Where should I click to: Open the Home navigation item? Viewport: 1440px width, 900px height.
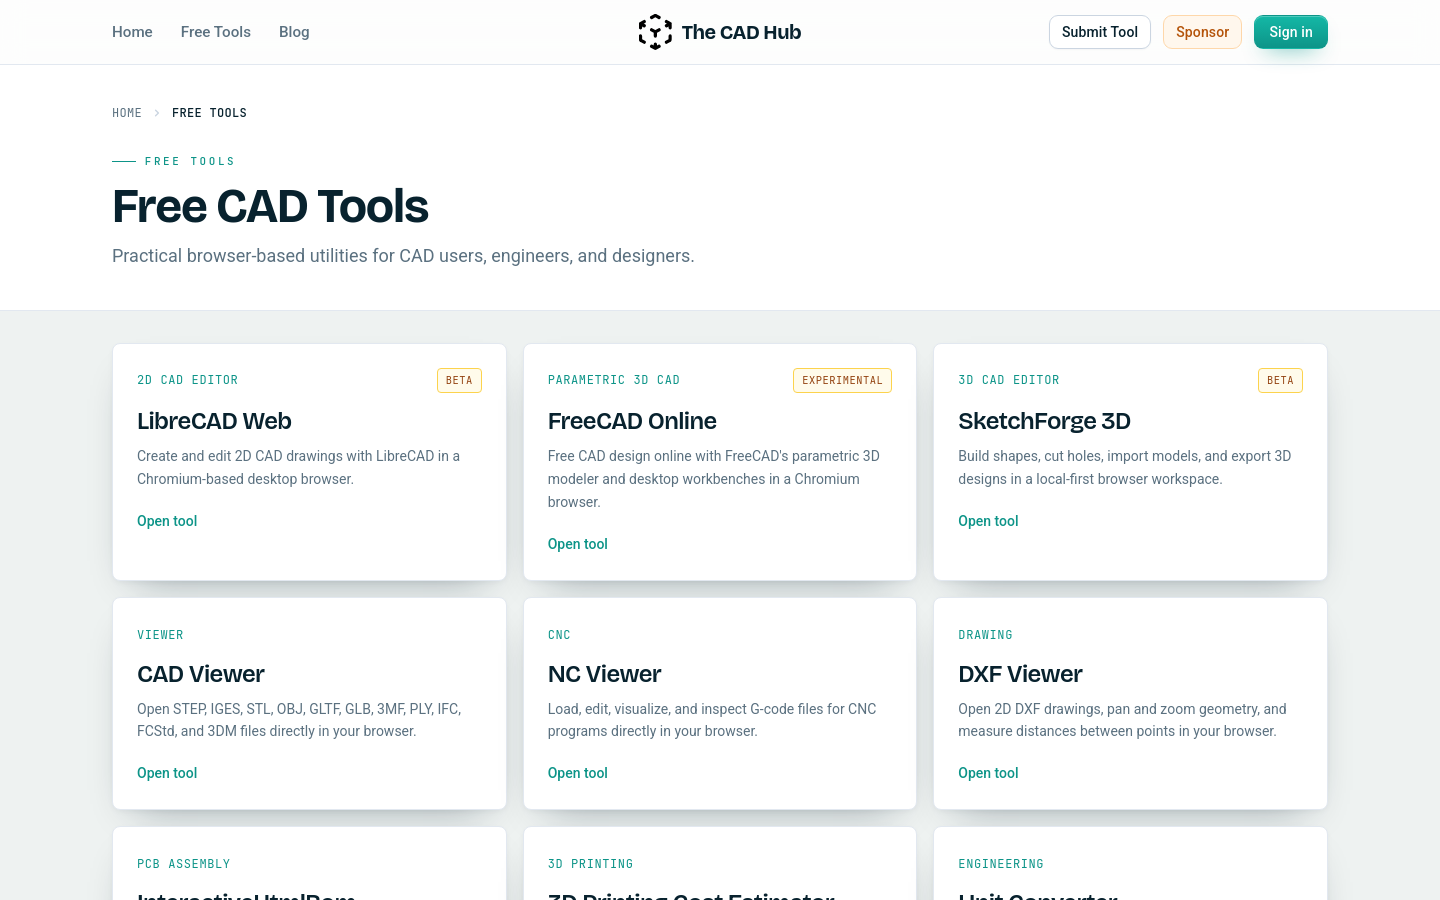132,32
